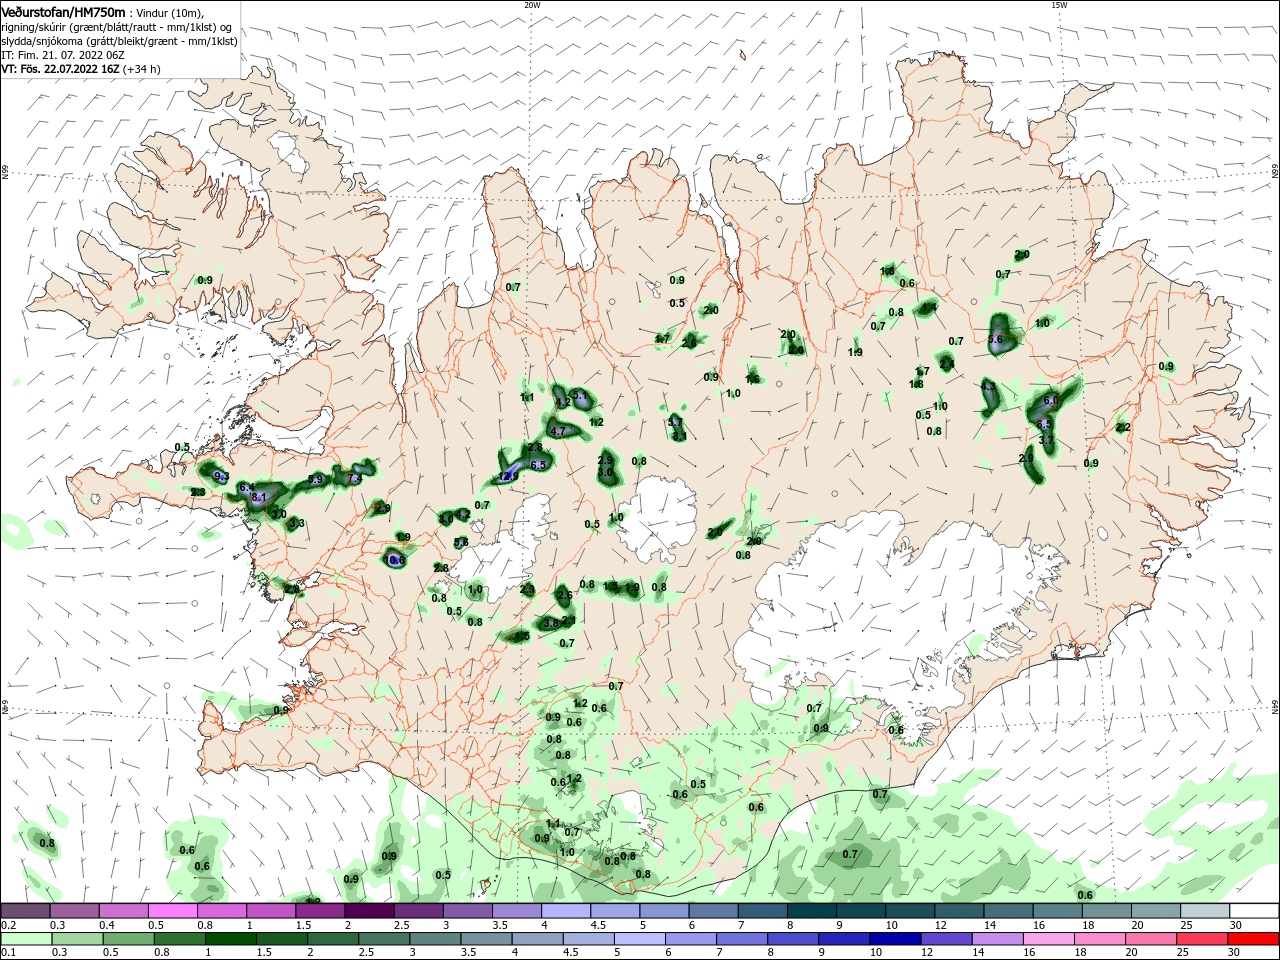Viewport: 1280px width, 960px height.
Task: Click the 'slydda/snjókoma' snow legend description line
Action: tap(119, 41)
